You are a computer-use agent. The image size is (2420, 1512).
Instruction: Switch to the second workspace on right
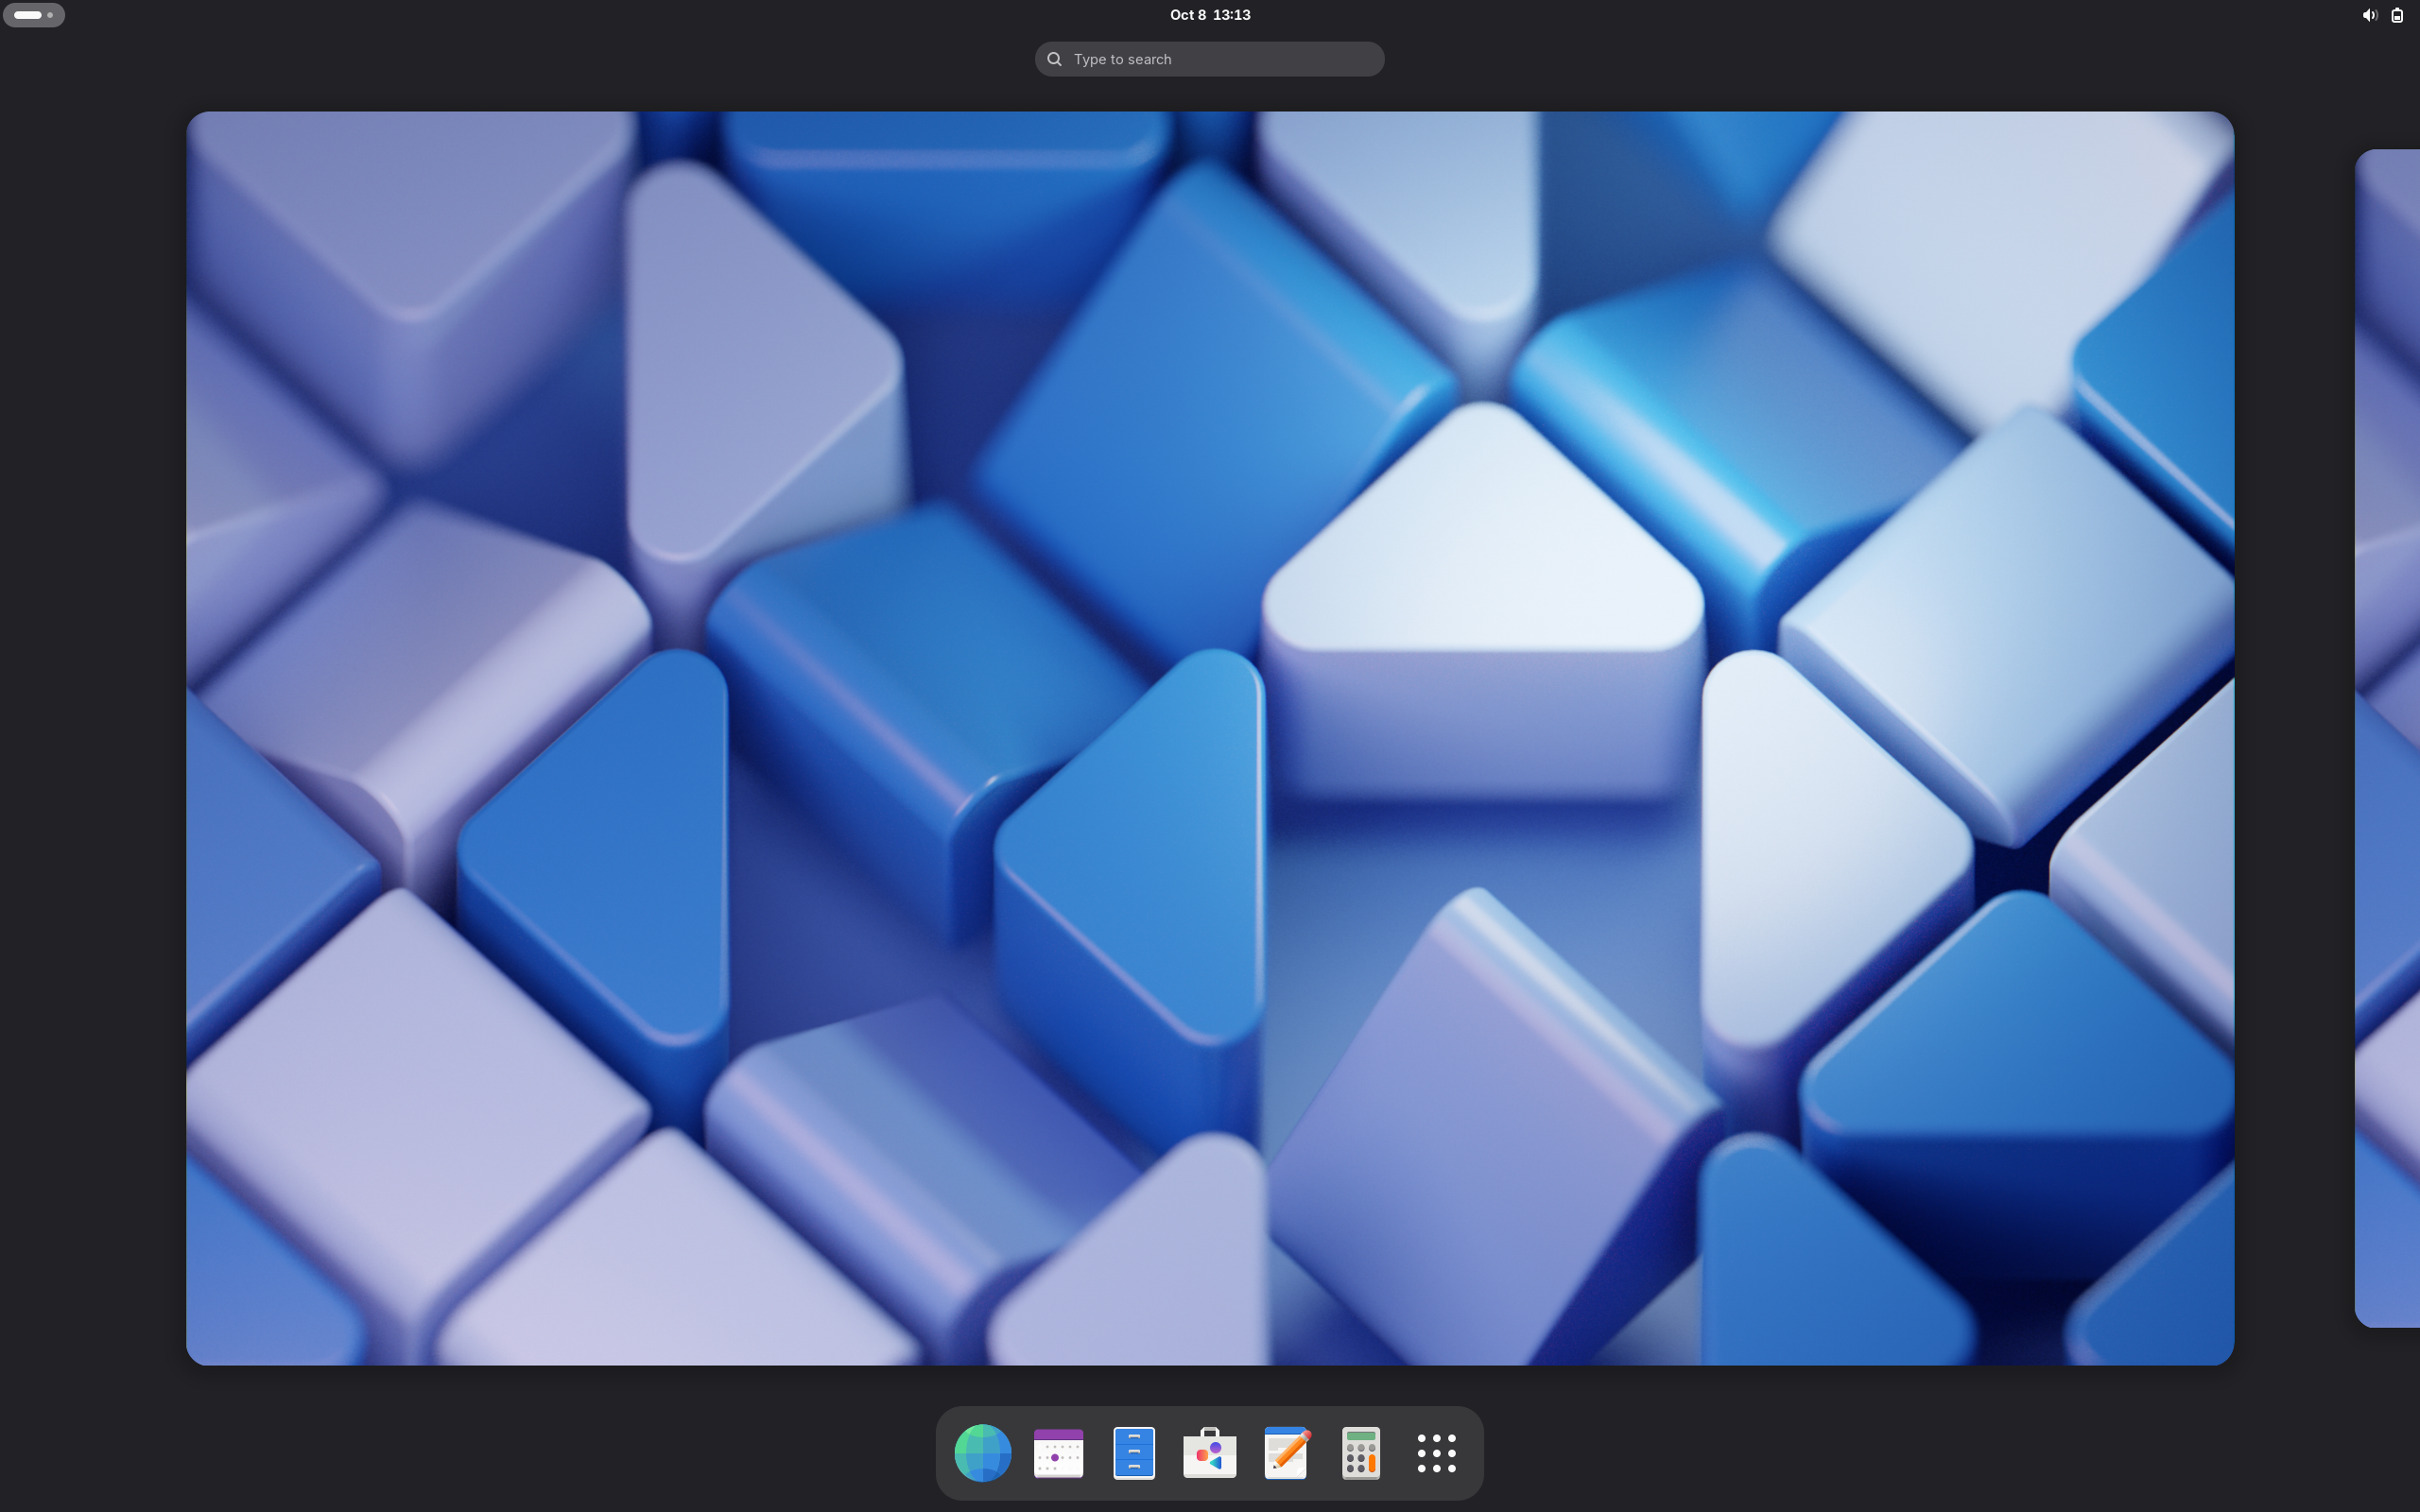coord(2388,738)
